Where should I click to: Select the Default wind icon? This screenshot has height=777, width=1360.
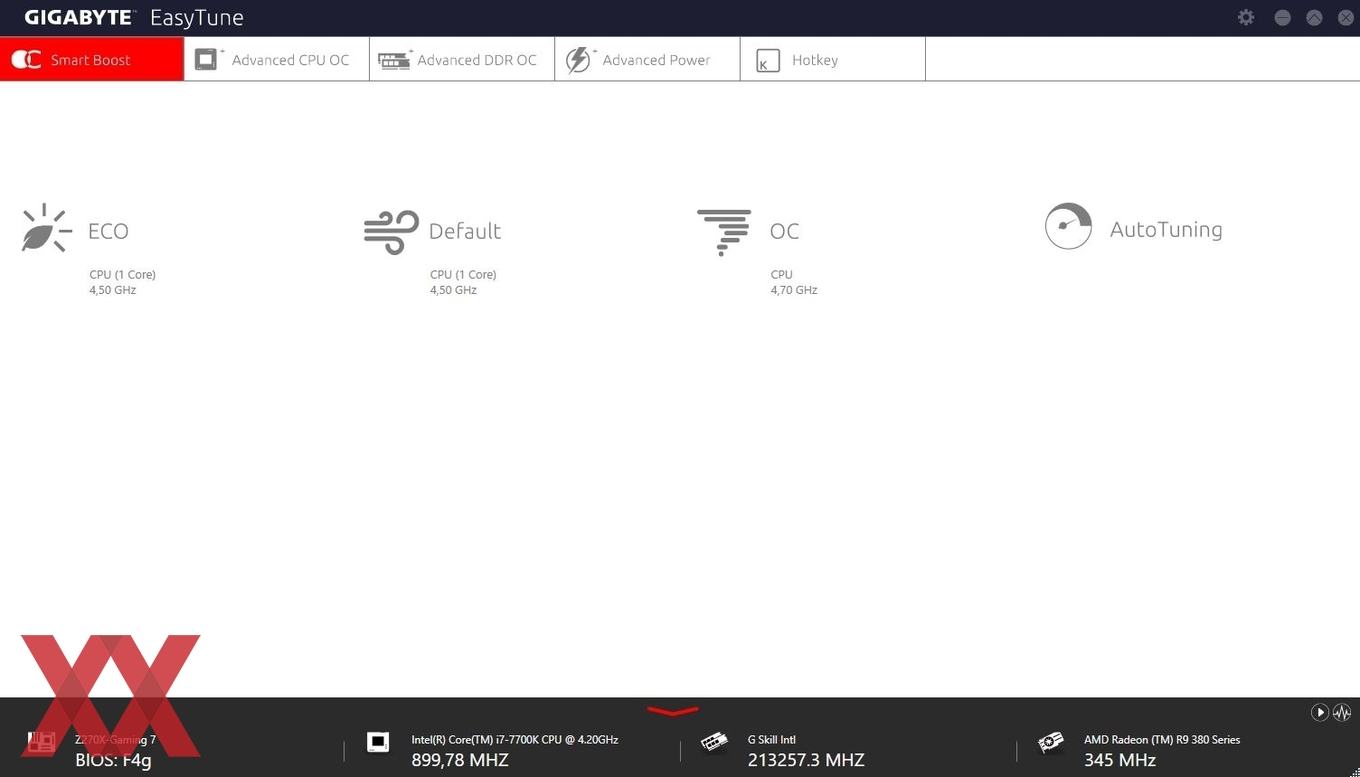[x=391, y=232]
